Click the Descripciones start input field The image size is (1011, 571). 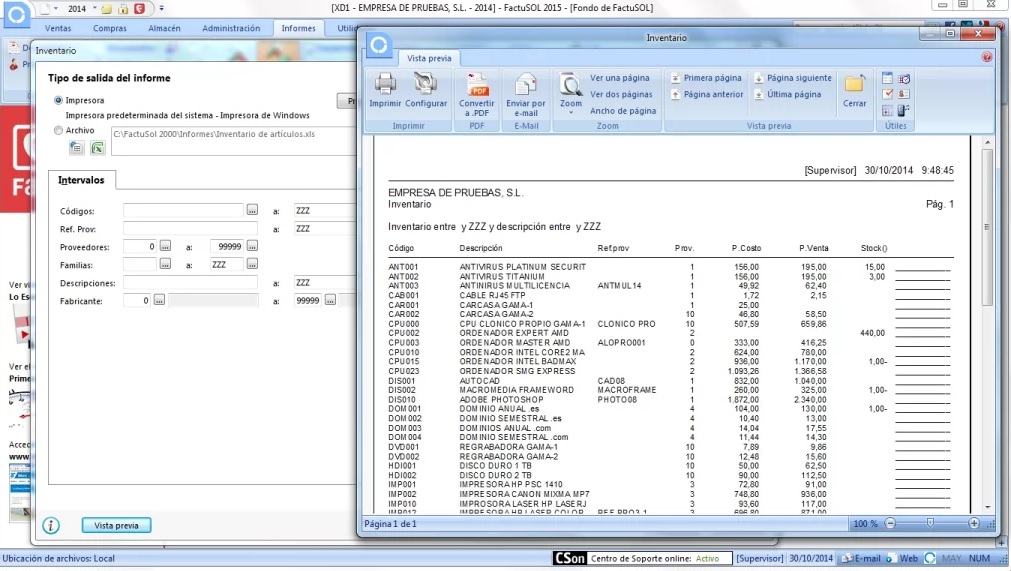coord(190,283)
